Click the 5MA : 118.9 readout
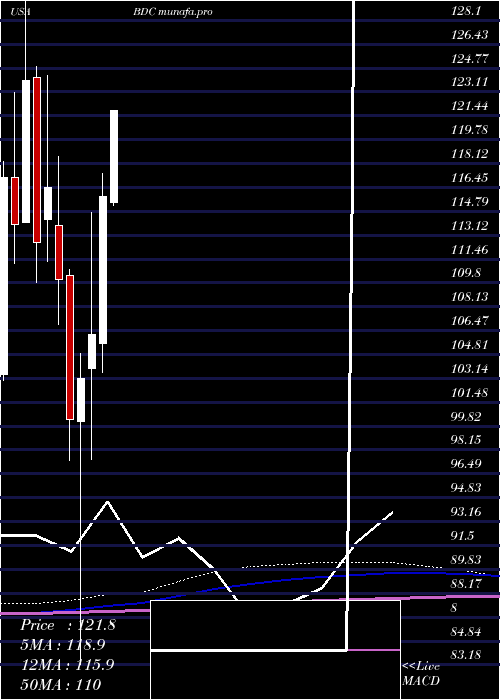 pyautogui.click(x=63, y=645)
